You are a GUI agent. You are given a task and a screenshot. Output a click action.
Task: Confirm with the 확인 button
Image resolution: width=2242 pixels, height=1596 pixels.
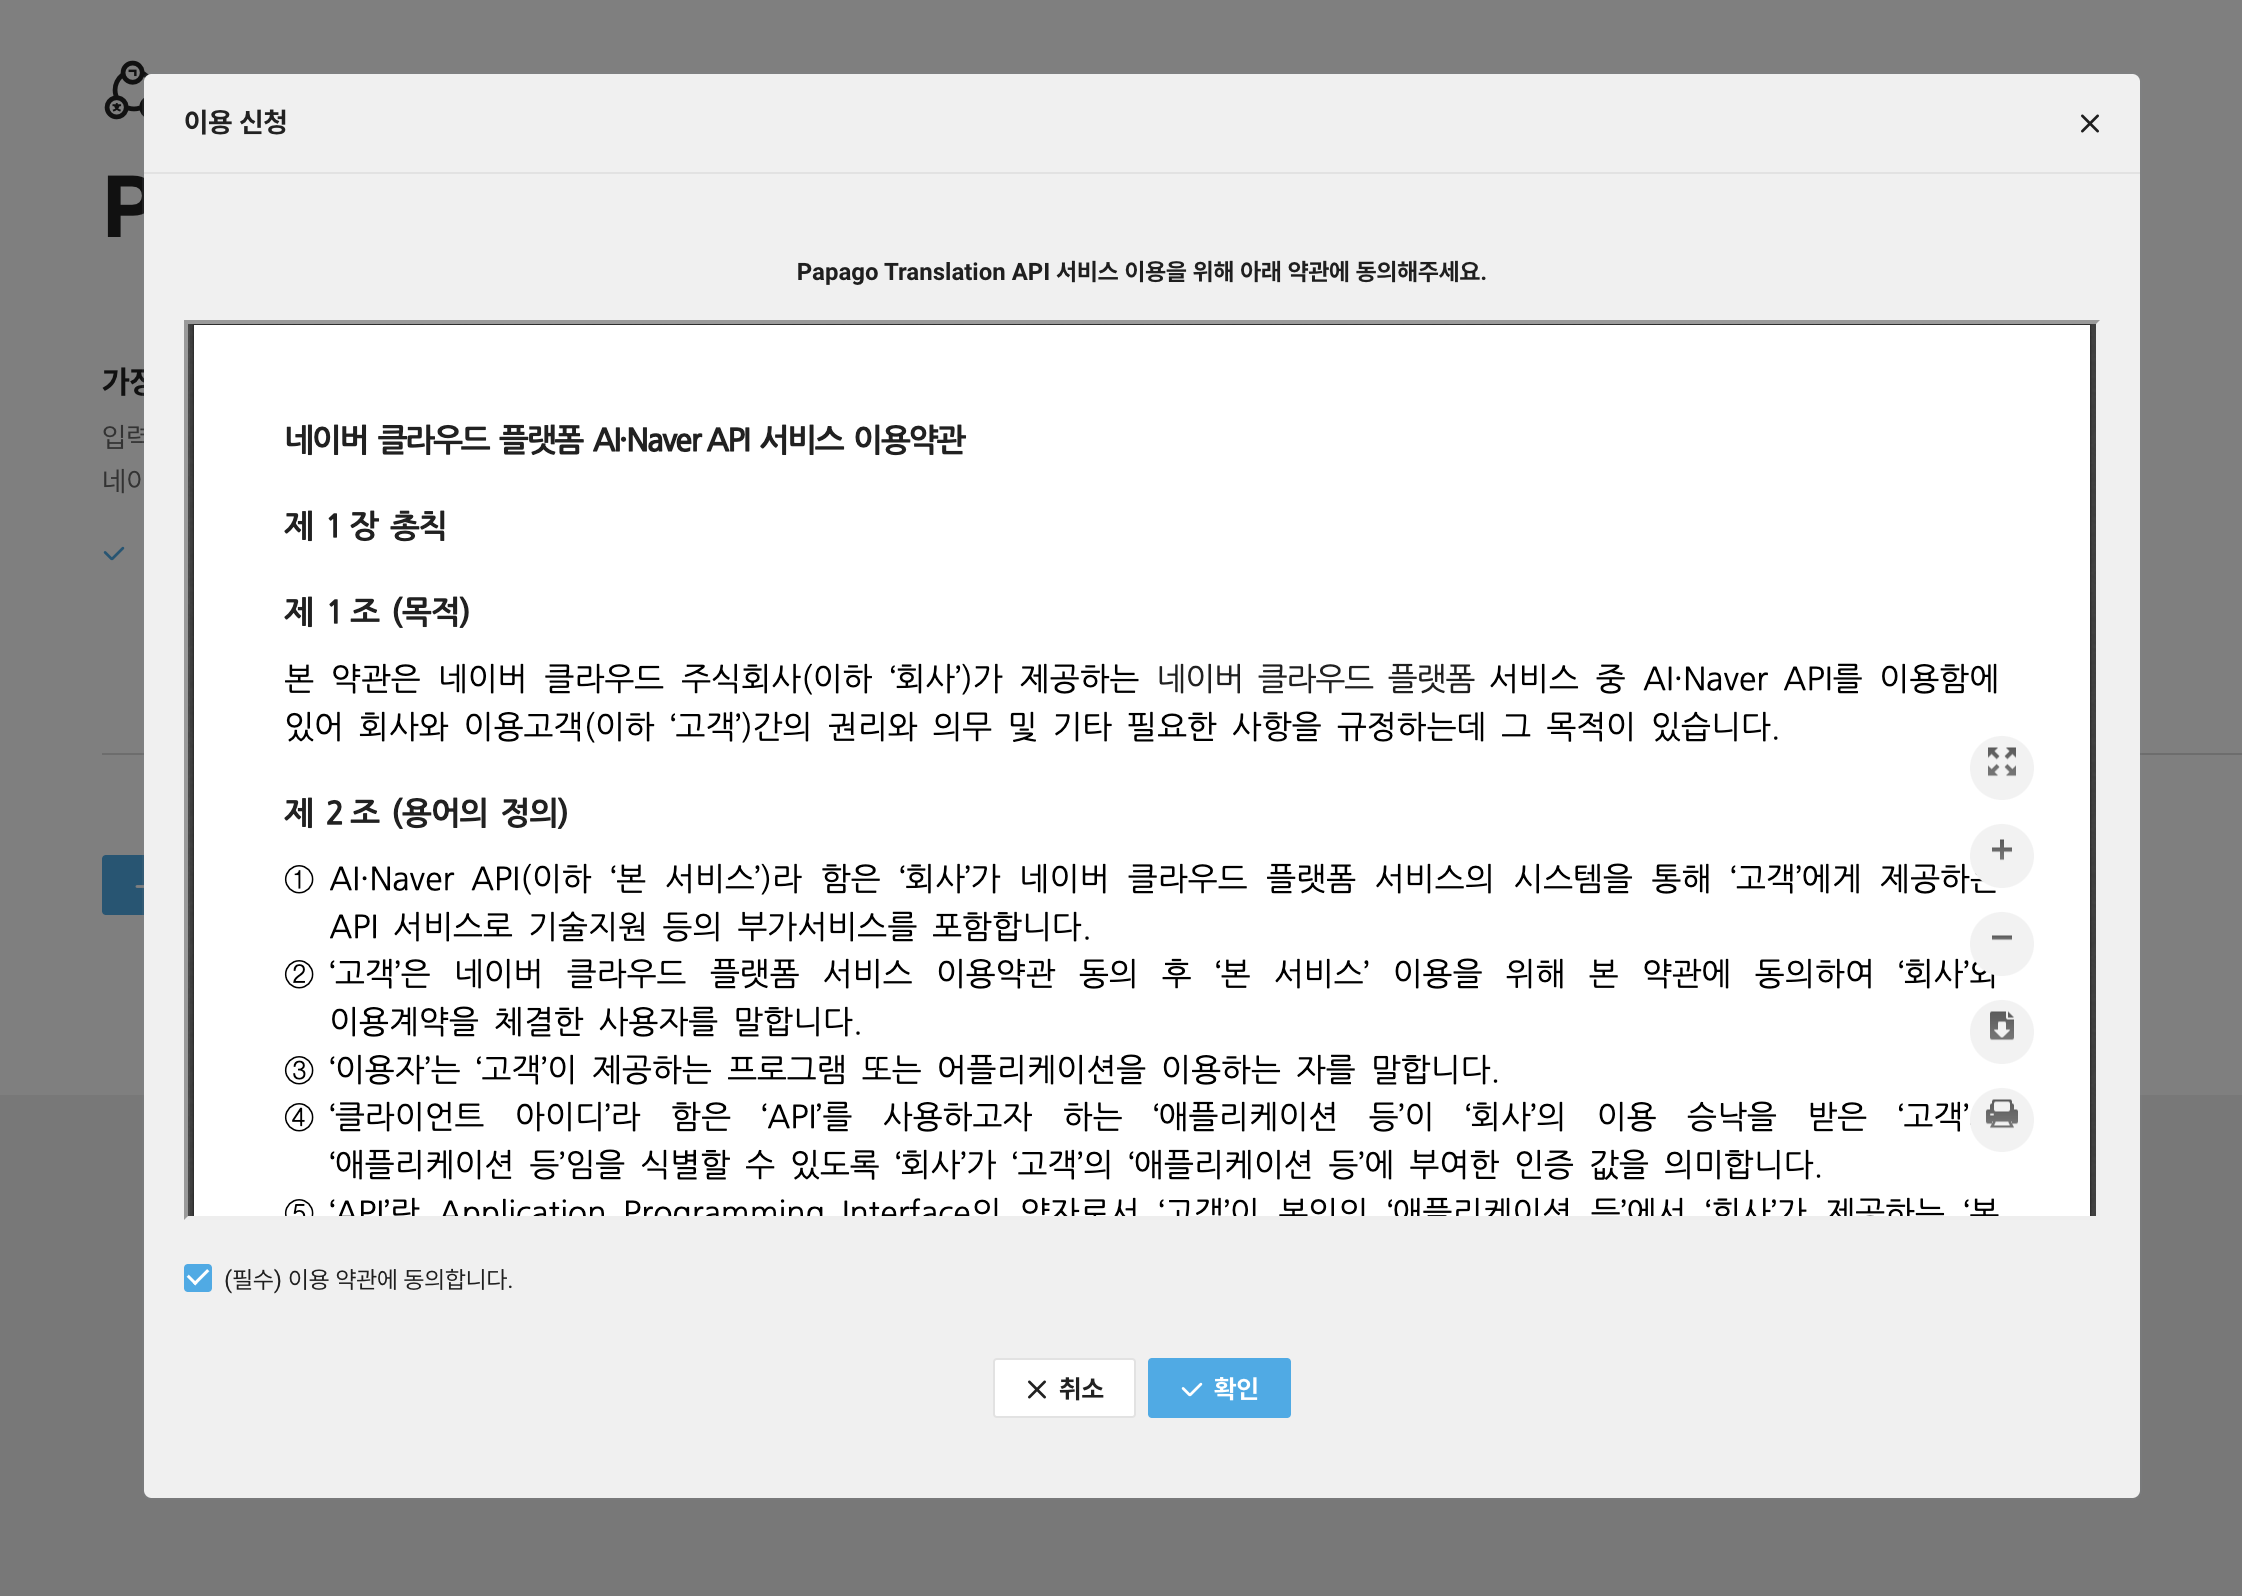click(x=1218, y=1388)
